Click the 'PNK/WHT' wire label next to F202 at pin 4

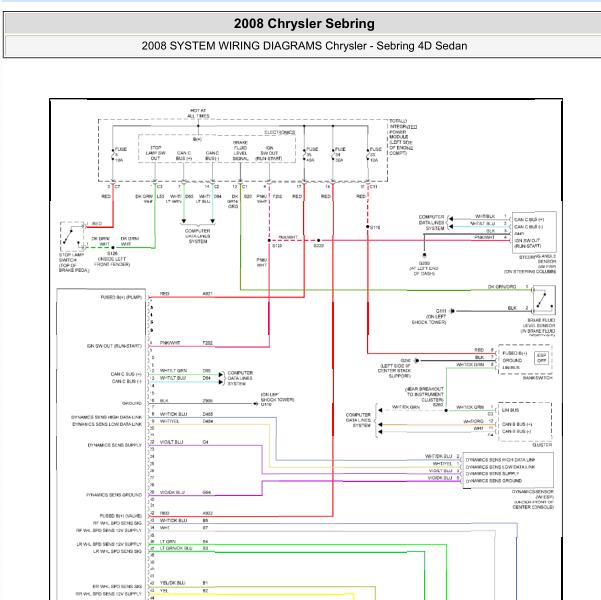tap(170, 343)
